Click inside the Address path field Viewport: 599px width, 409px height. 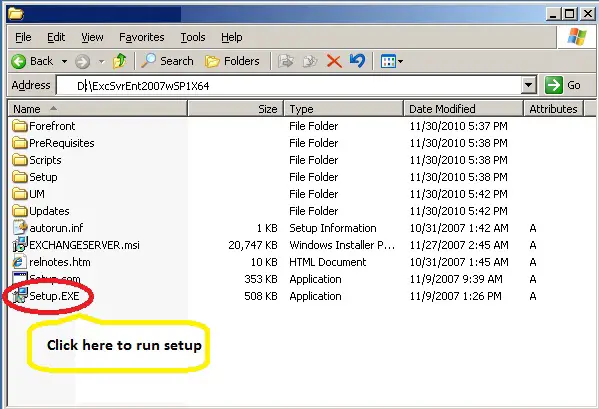[288, 85]
